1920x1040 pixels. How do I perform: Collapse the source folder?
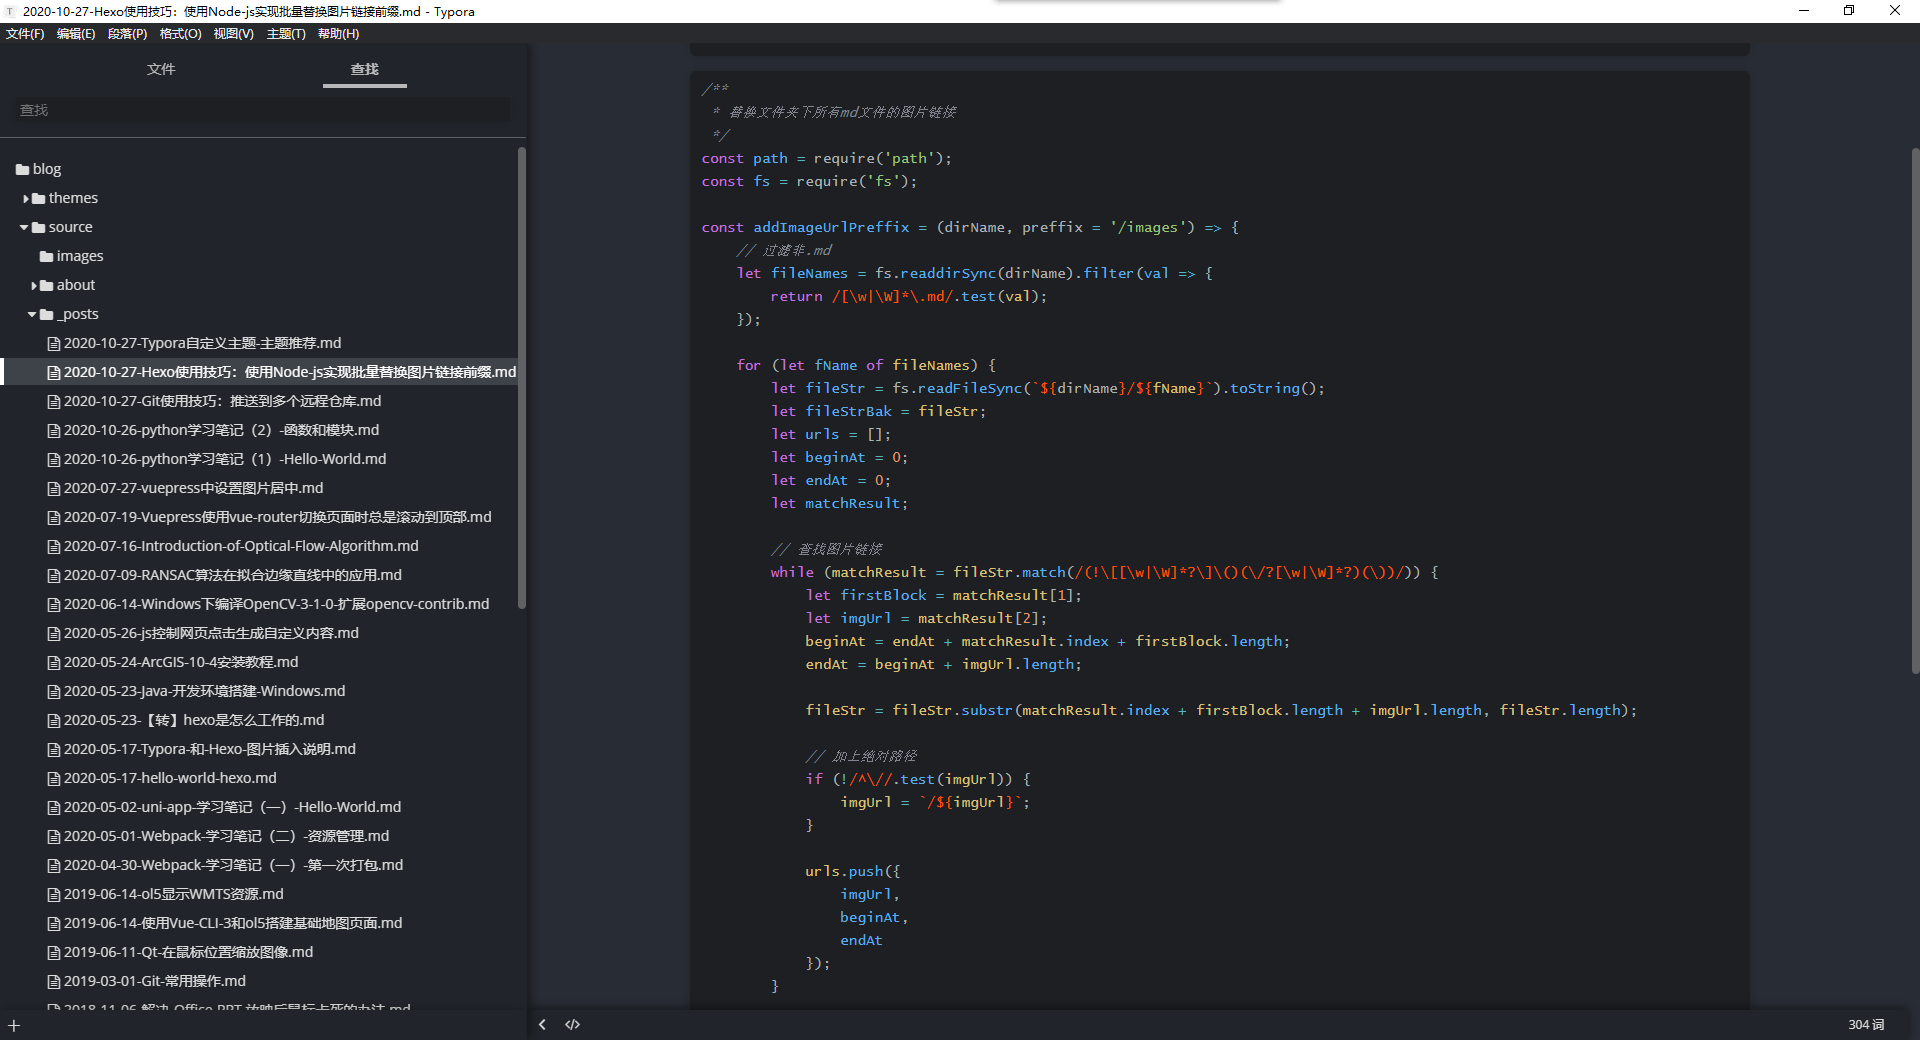coord(24,228)
